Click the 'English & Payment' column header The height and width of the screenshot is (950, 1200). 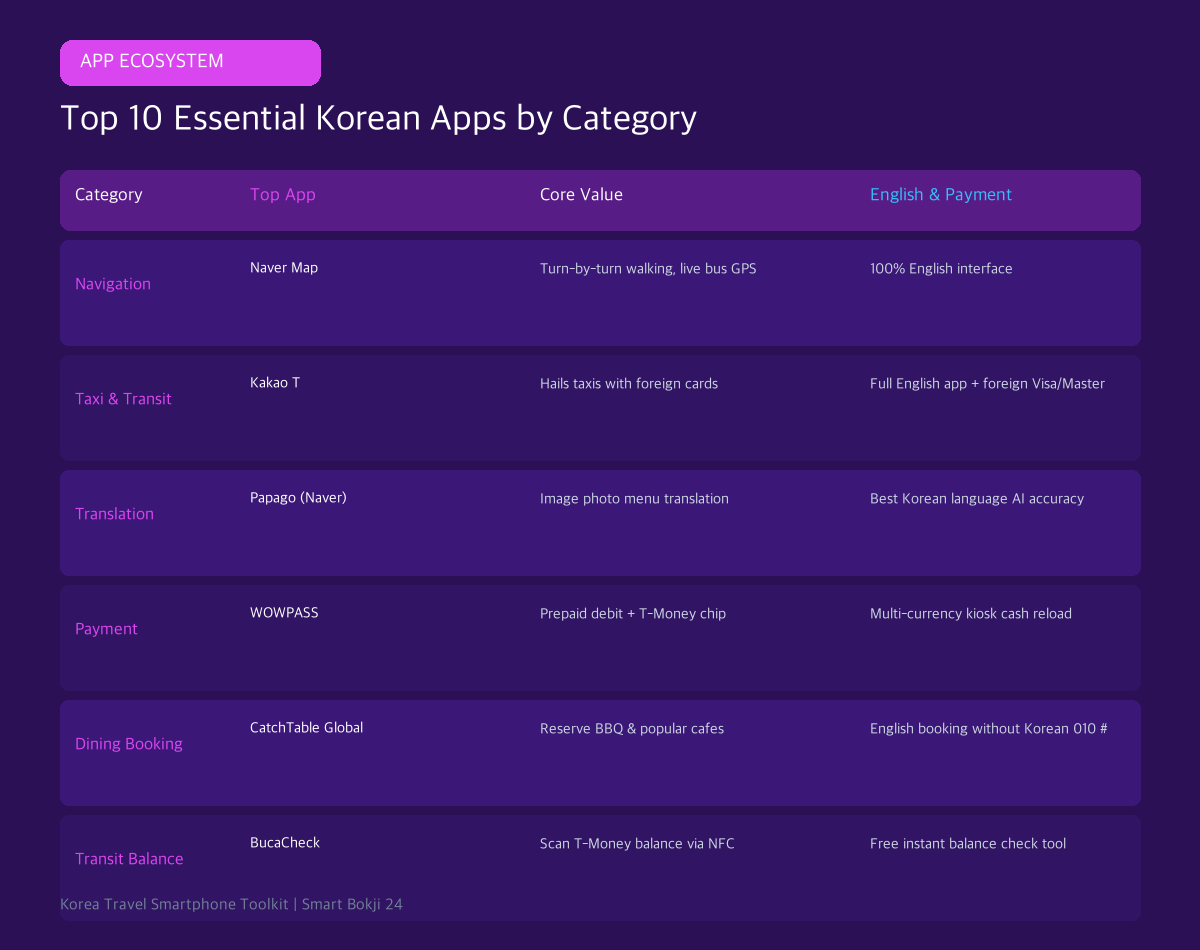click(x=941, y=195)
